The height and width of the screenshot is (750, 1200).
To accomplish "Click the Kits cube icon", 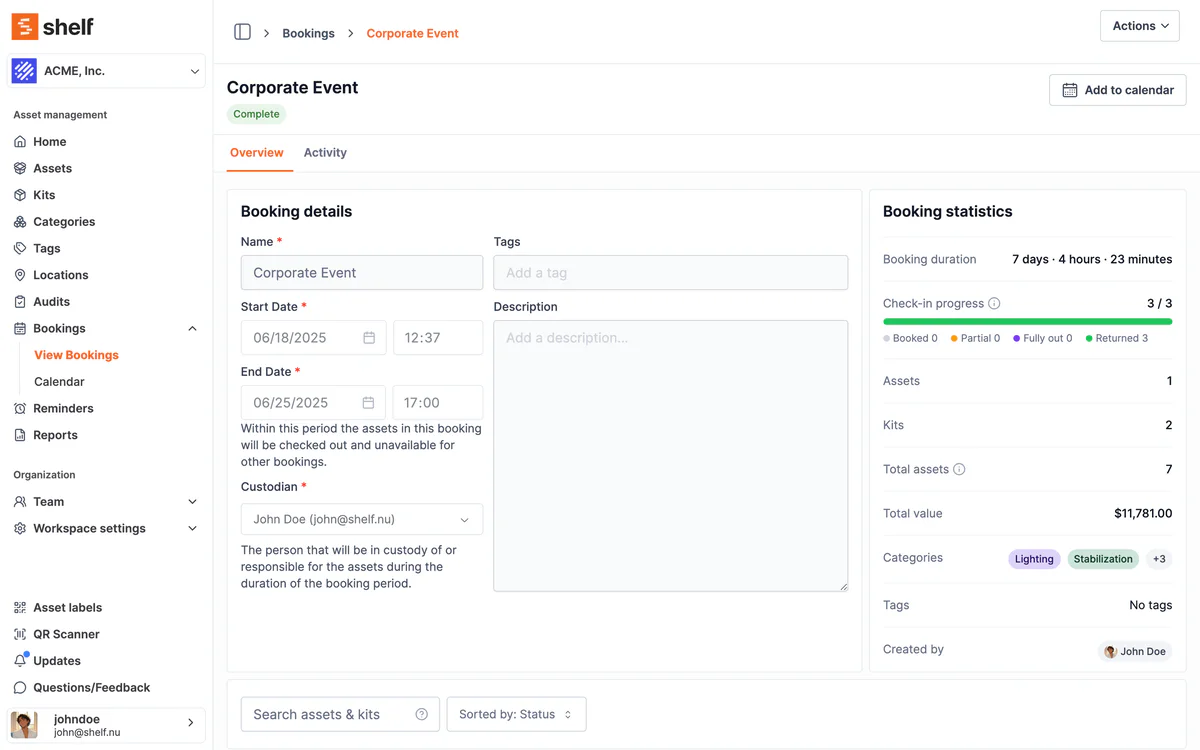I will tap(20, 195).
